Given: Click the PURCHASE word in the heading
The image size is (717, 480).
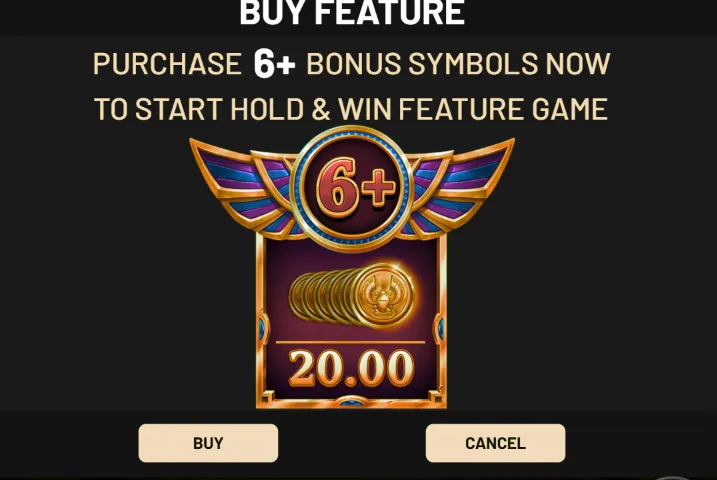Looking at the screenshot, I should (167, 64).
